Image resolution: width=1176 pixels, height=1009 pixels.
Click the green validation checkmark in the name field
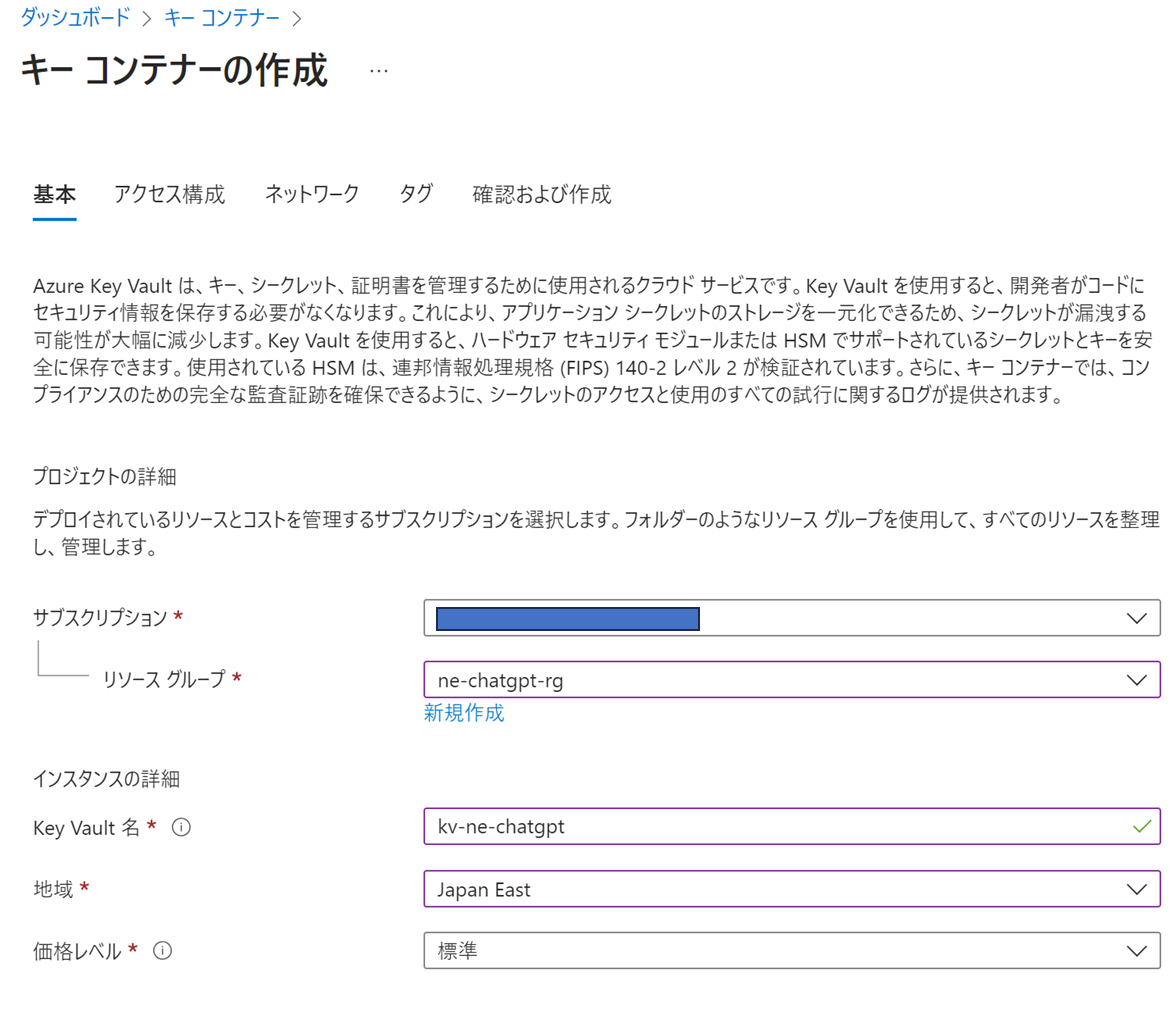pos(1139,827)
